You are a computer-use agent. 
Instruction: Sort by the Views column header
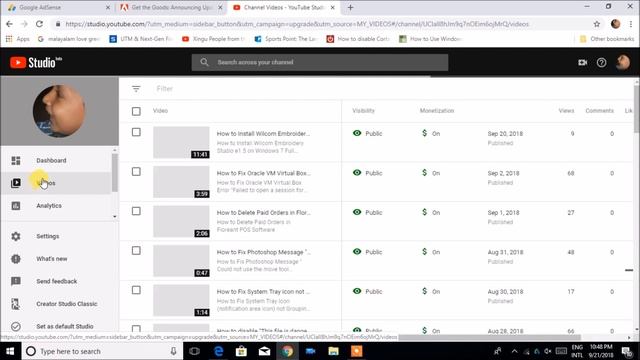[566, 111]
